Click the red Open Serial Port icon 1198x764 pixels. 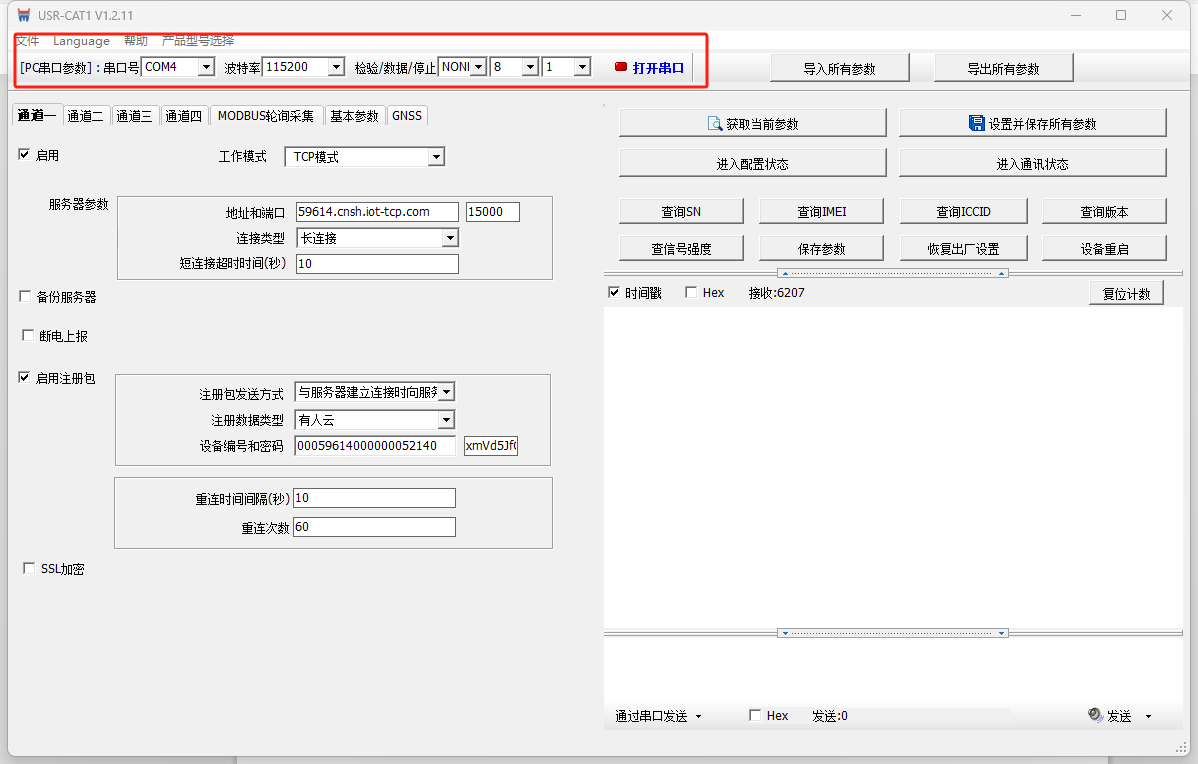(621, 67)
